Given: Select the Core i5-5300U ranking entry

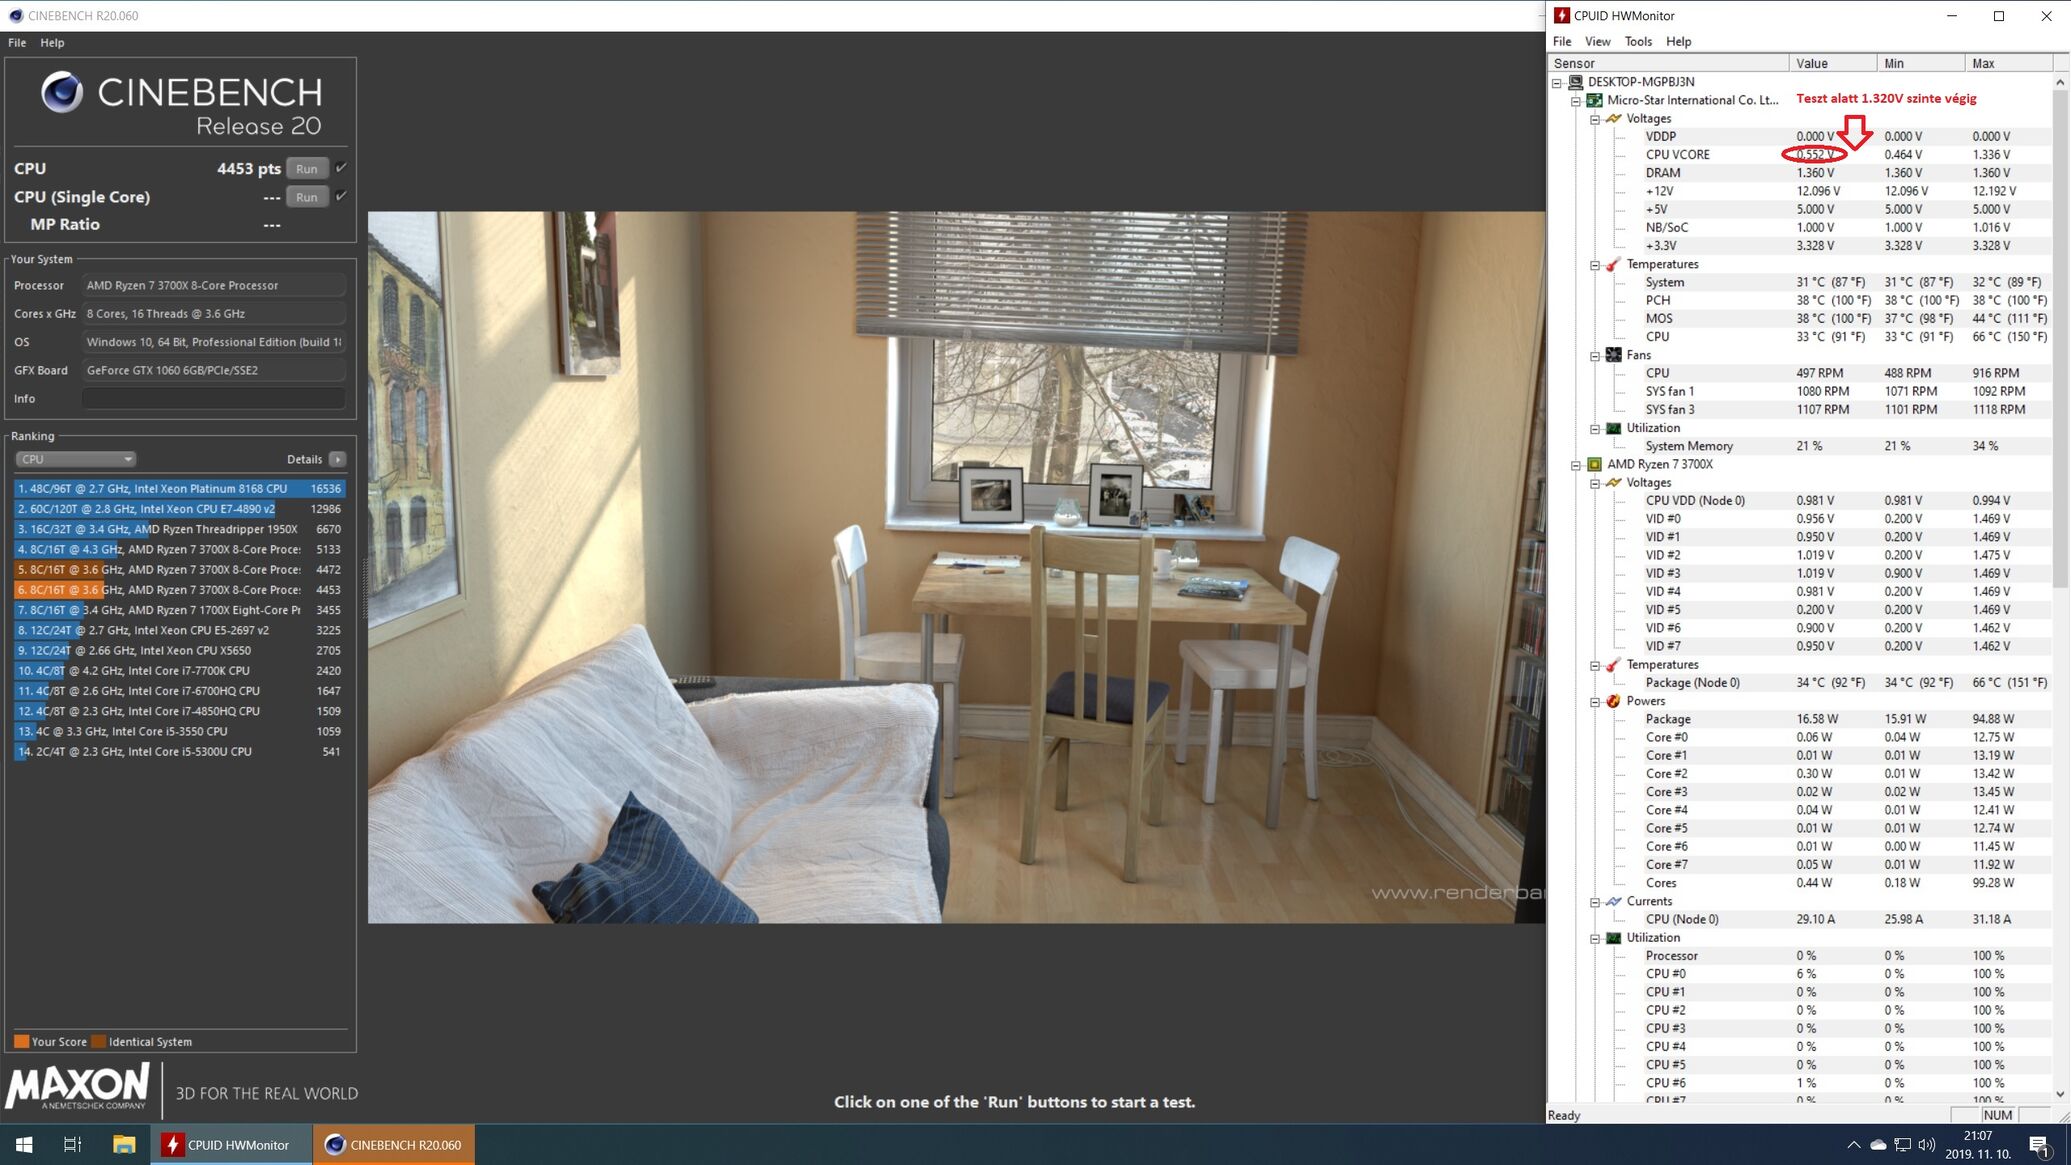Looking at the screenshot, I should pyautogui.click(x=180, y=751).
